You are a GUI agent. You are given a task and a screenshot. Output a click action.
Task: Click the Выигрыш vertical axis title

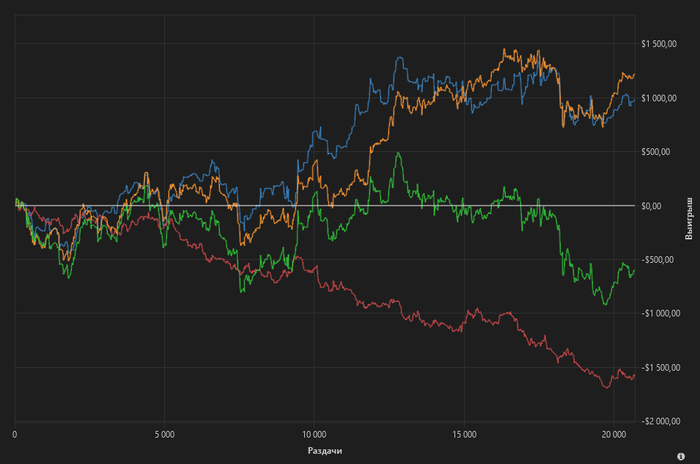point(689,218)
